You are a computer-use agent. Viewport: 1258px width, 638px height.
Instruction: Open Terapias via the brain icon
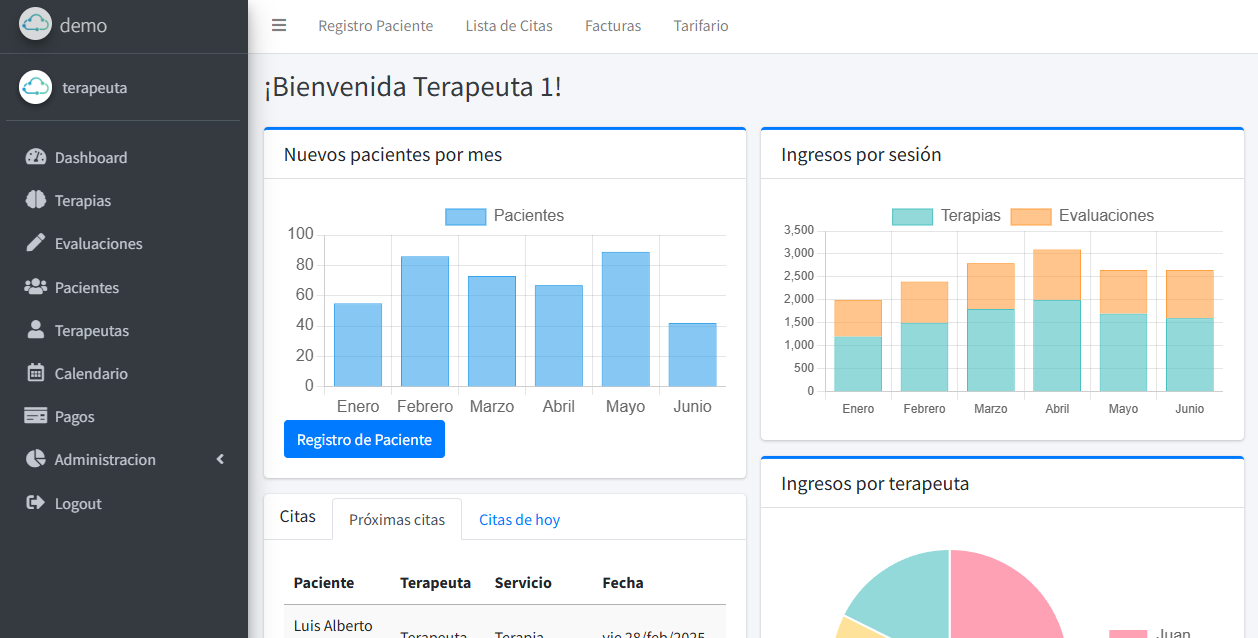(x=36, y=200)
